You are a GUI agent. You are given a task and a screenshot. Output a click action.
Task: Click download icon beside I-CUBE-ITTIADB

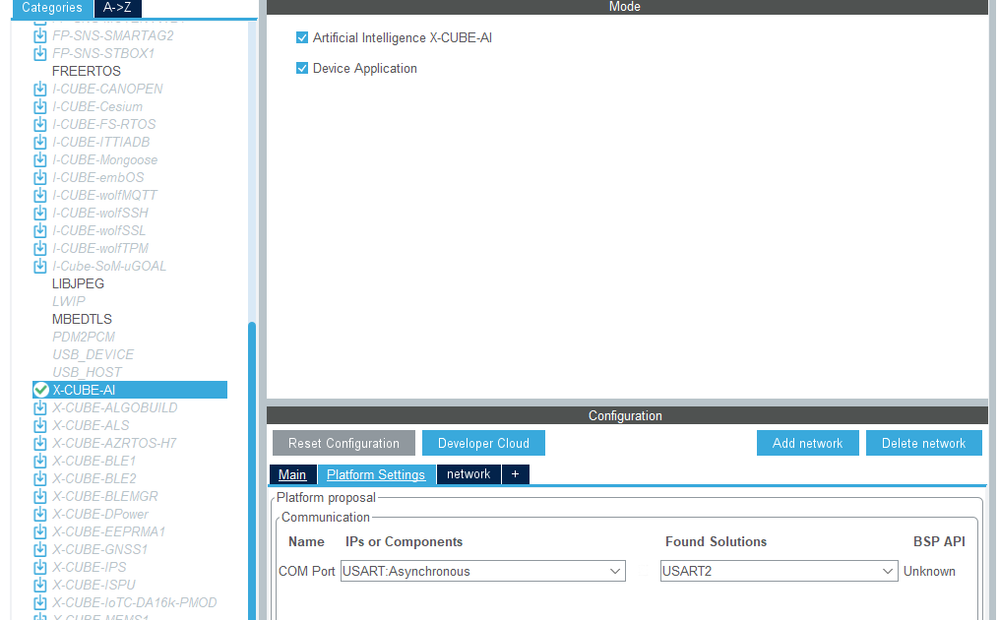(x=40, y=142)
